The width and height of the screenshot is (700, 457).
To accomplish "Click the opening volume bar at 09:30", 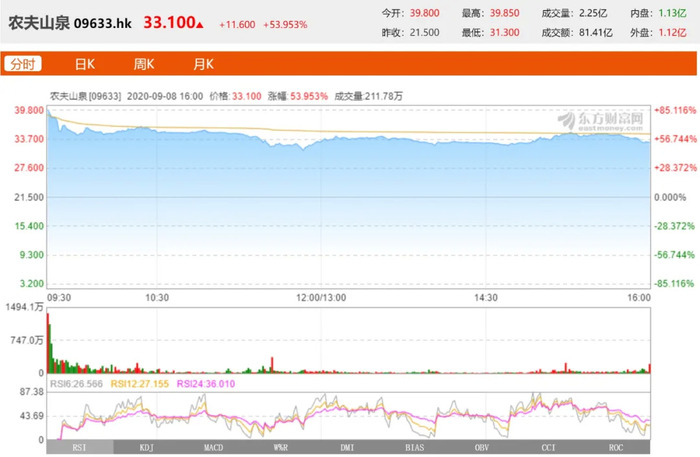I will click(48, 343).
